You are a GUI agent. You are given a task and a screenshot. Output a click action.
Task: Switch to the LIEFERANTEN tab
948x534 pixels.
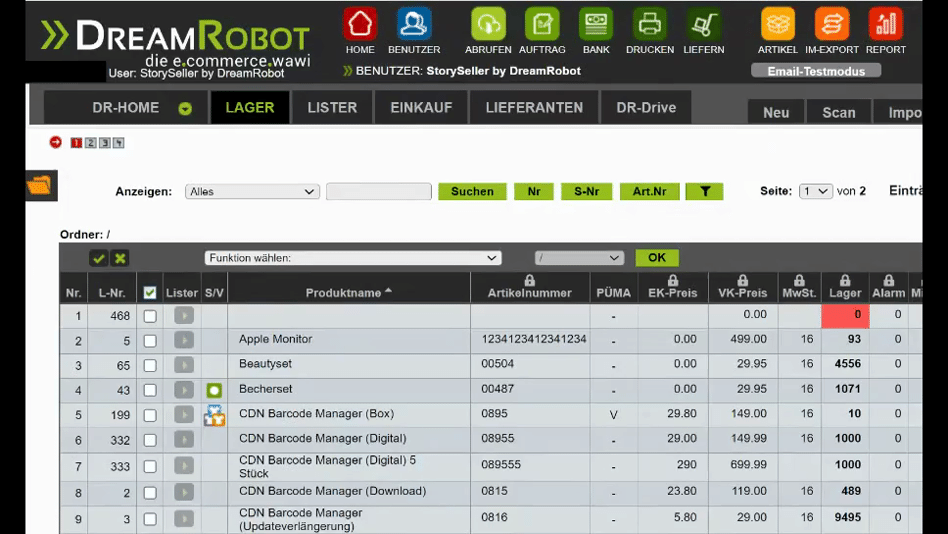pyautogui.click(x=534, y=108)
